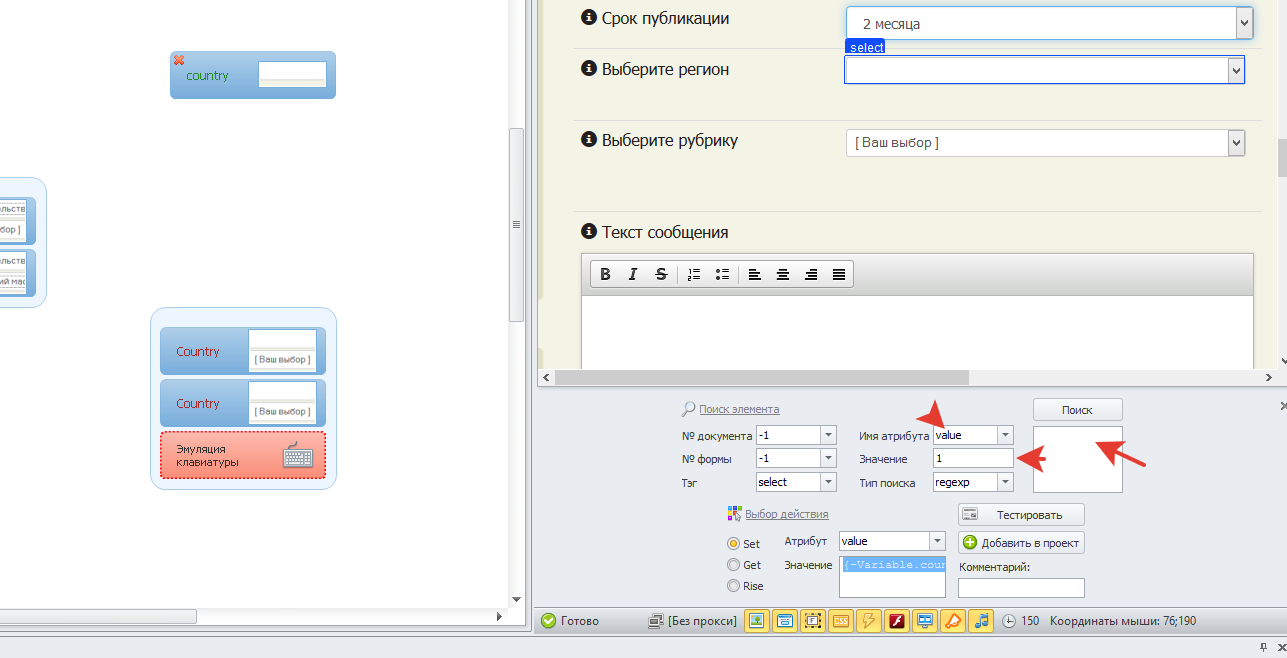
Task: Toggle image loading icon in status bar
Action: pyautogui.click(x=757, y=621)
